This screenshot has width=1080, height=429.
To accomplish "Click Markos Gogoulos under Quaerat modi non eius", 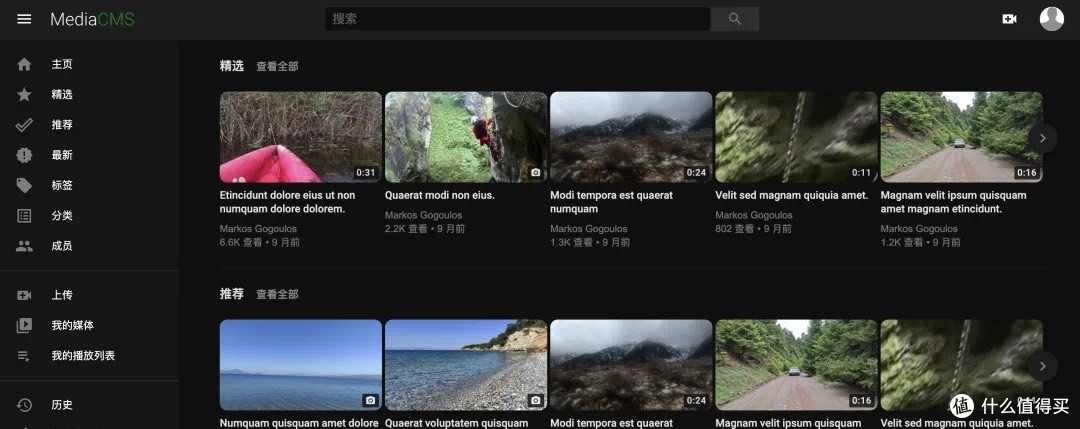I will (424, 215).
